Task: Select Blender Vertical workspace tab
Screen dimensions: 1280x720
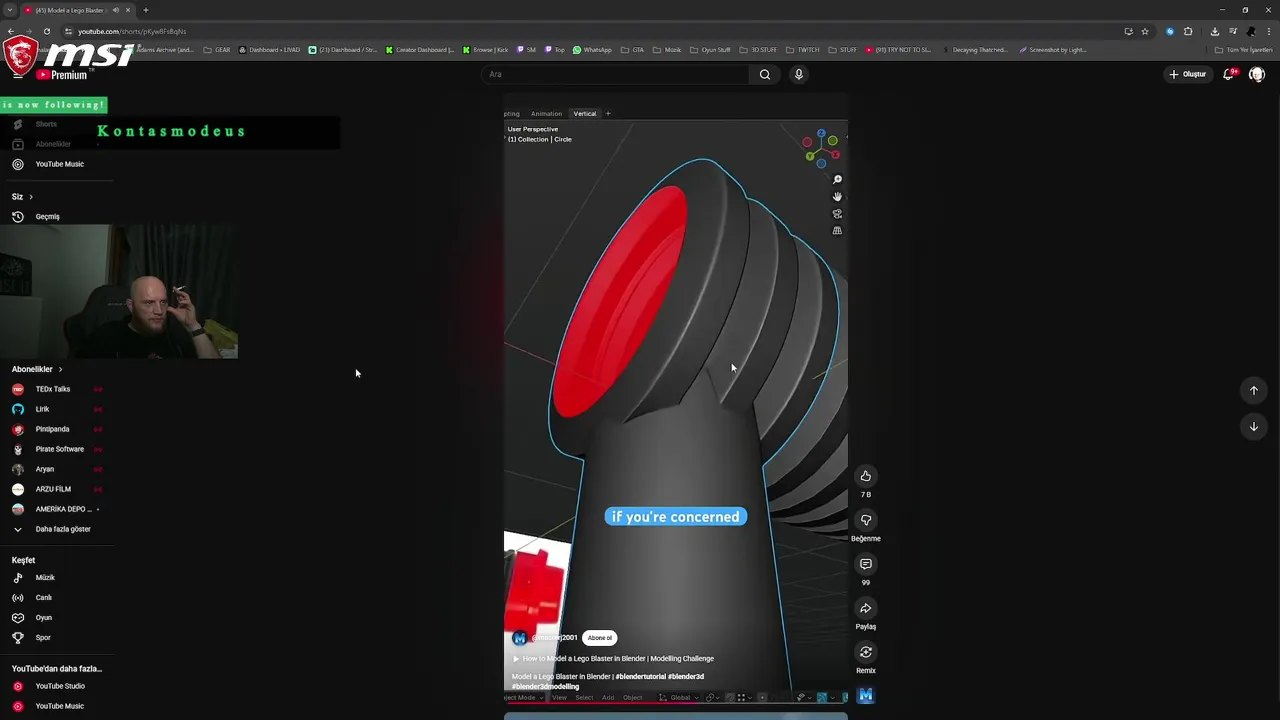Action: [585, 113]
